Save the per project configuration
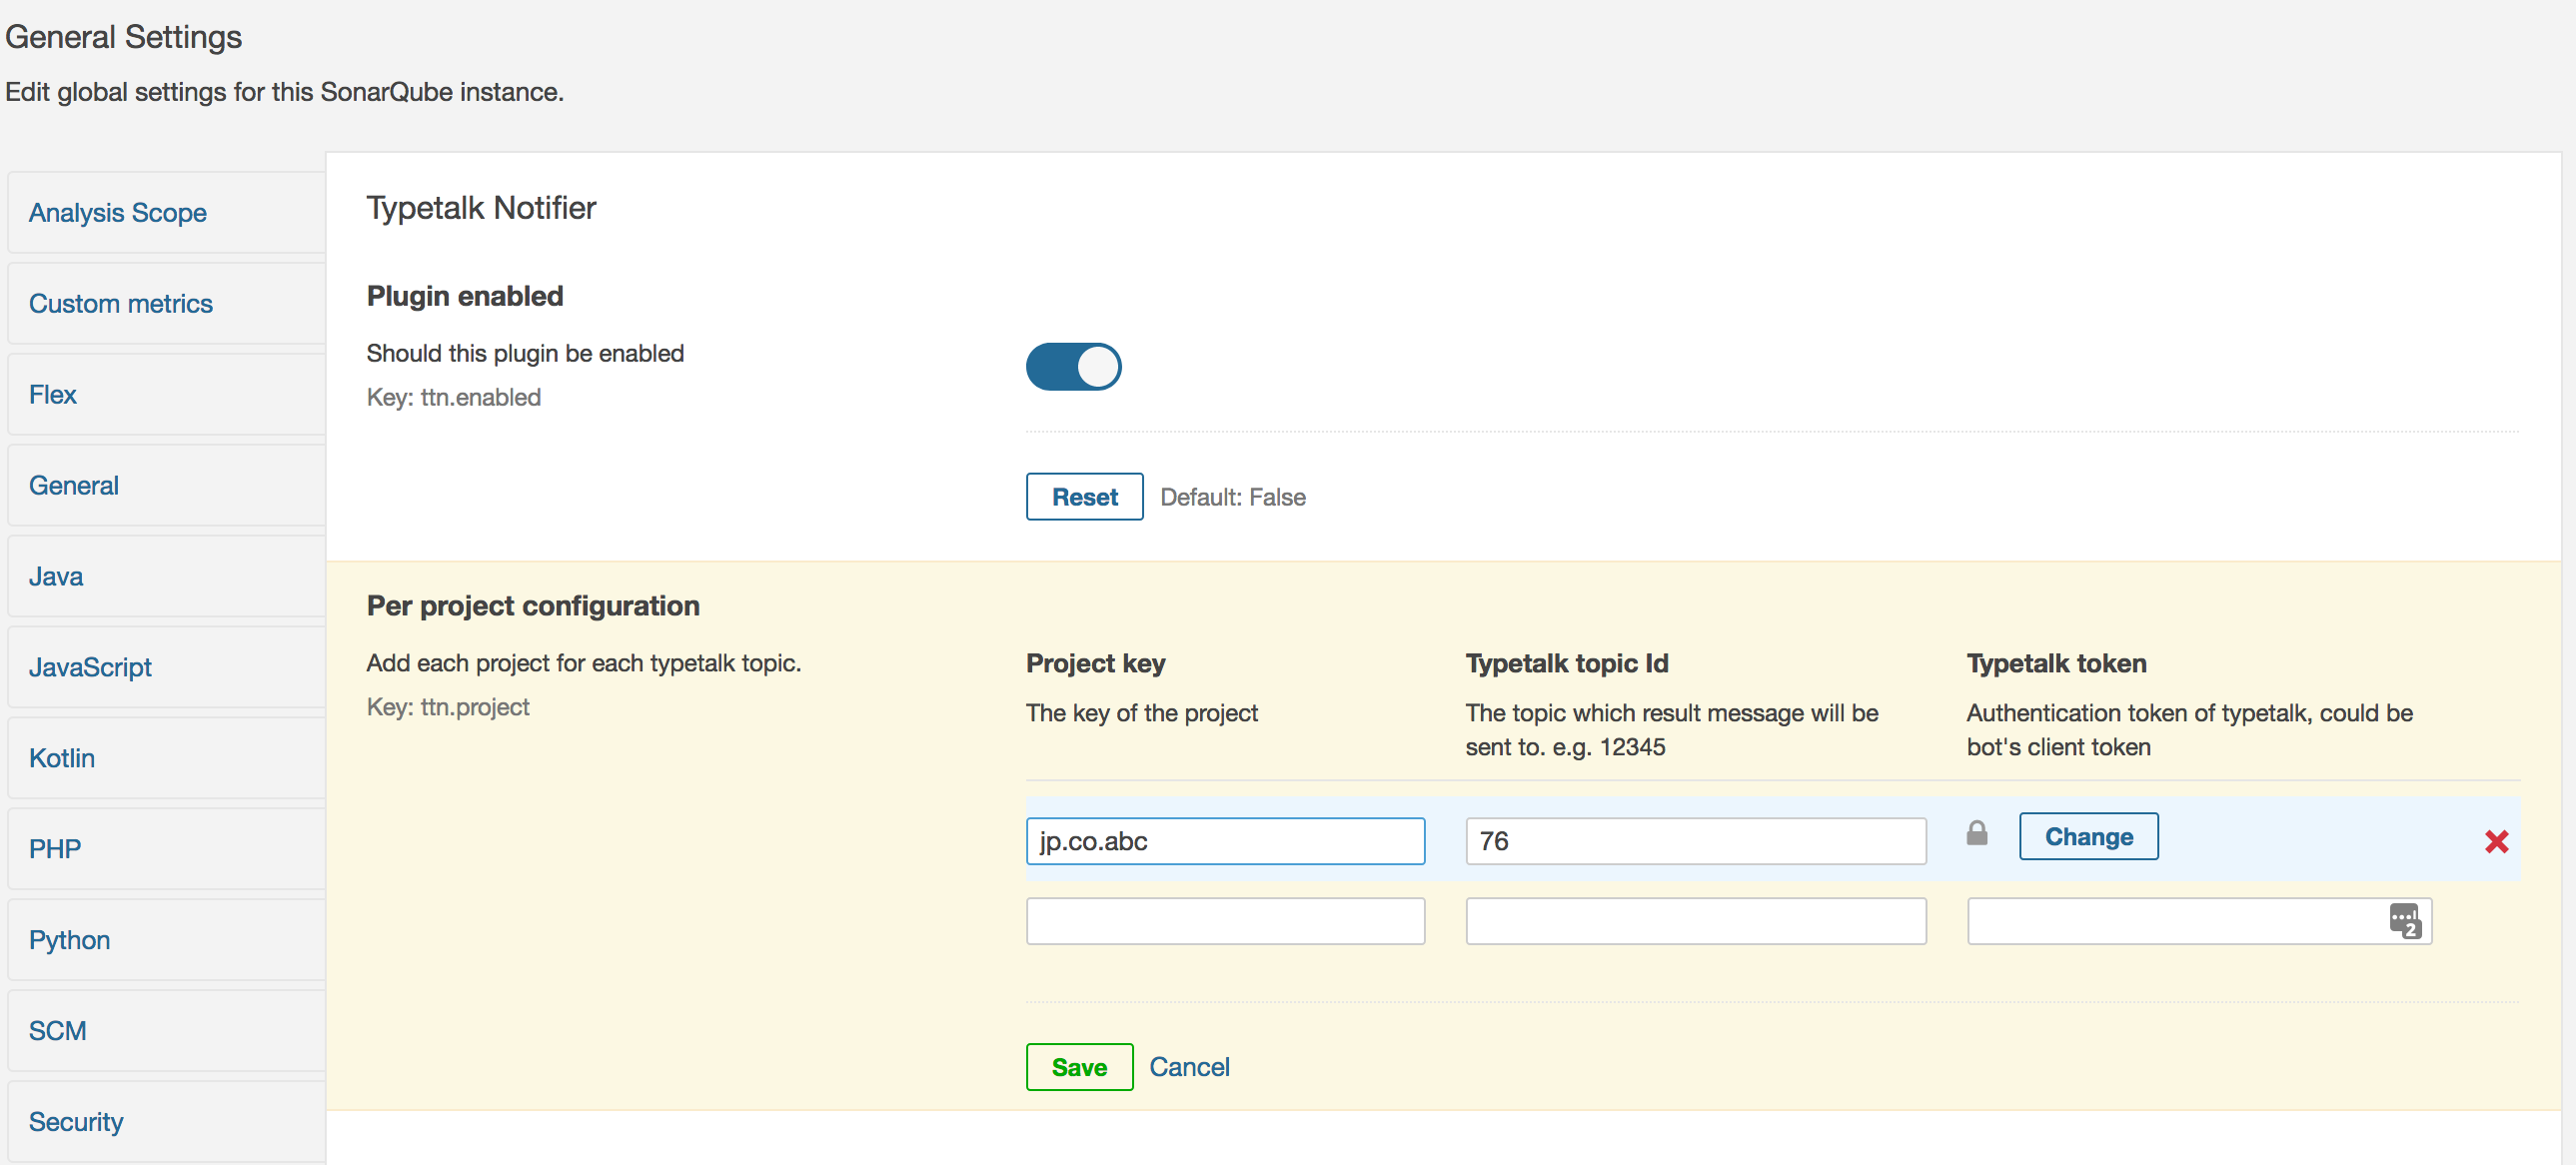The width and height of the screenshot is (2576, 1165). 1078,1066
